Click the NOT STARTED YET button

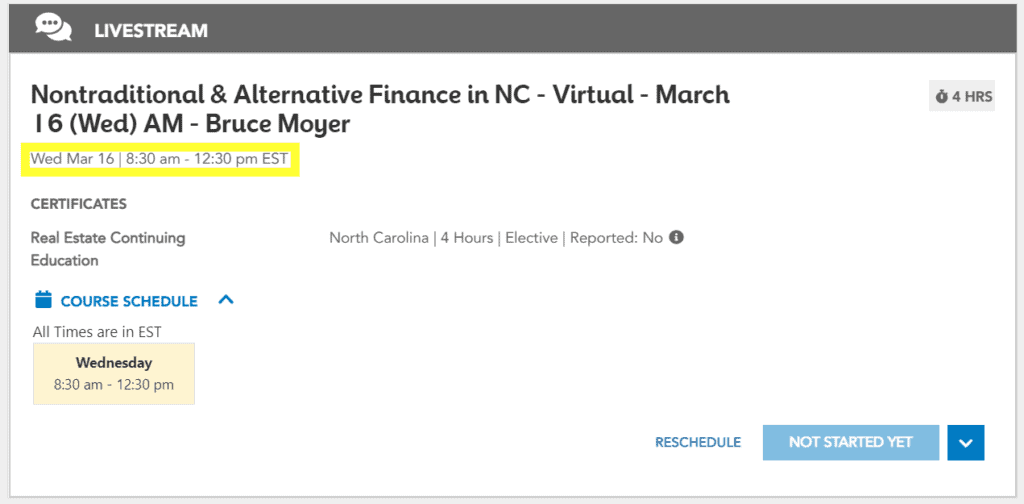click(850, 443)
